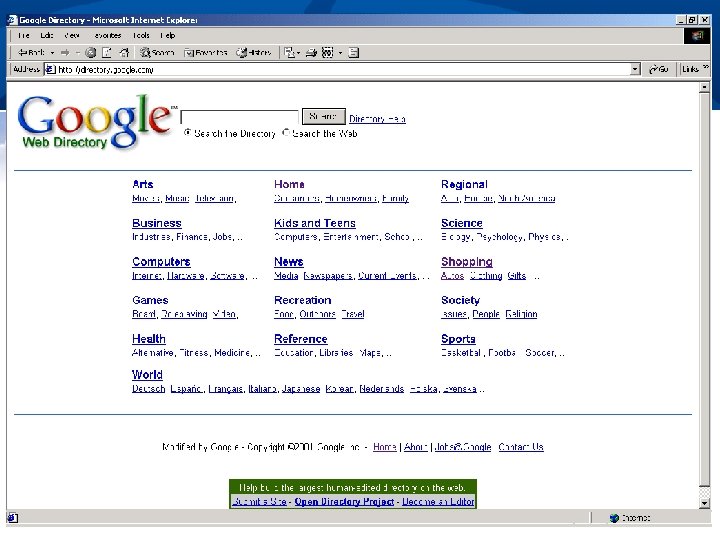Open the Search pane from the toolbar
Viewport: 720px width, 540px height.
[x=158, y=52]
